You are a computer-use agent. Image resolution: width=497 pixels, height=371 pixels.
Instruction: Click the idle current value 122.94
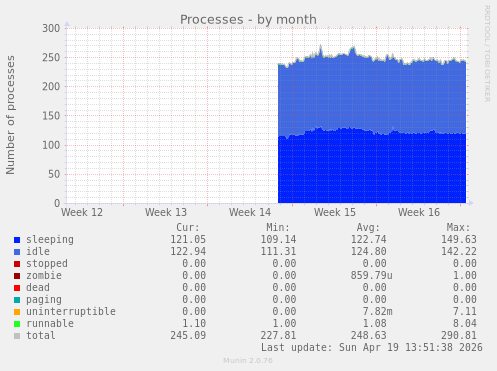[188, 252]
